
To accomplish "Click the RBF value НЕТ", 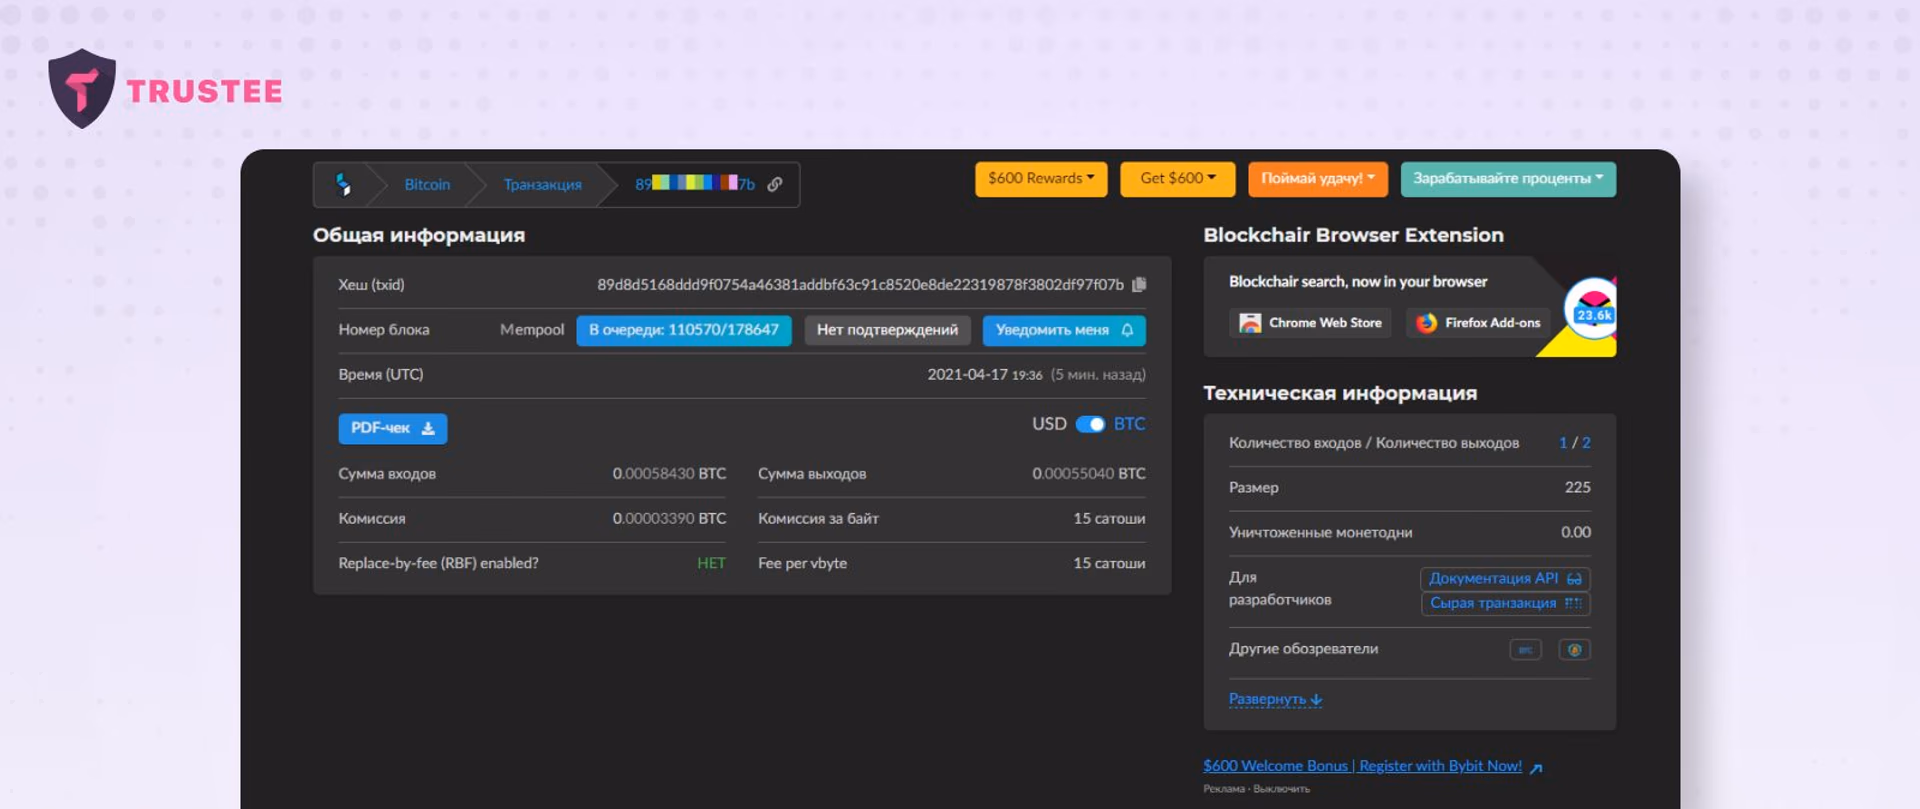I will (711, 564).
